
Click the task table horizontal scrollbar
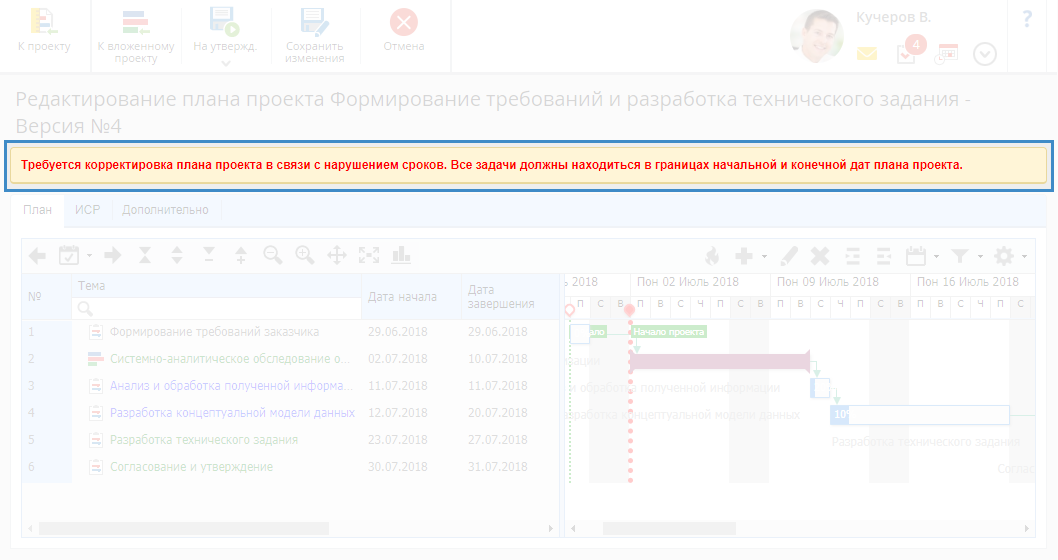point(184,529)
